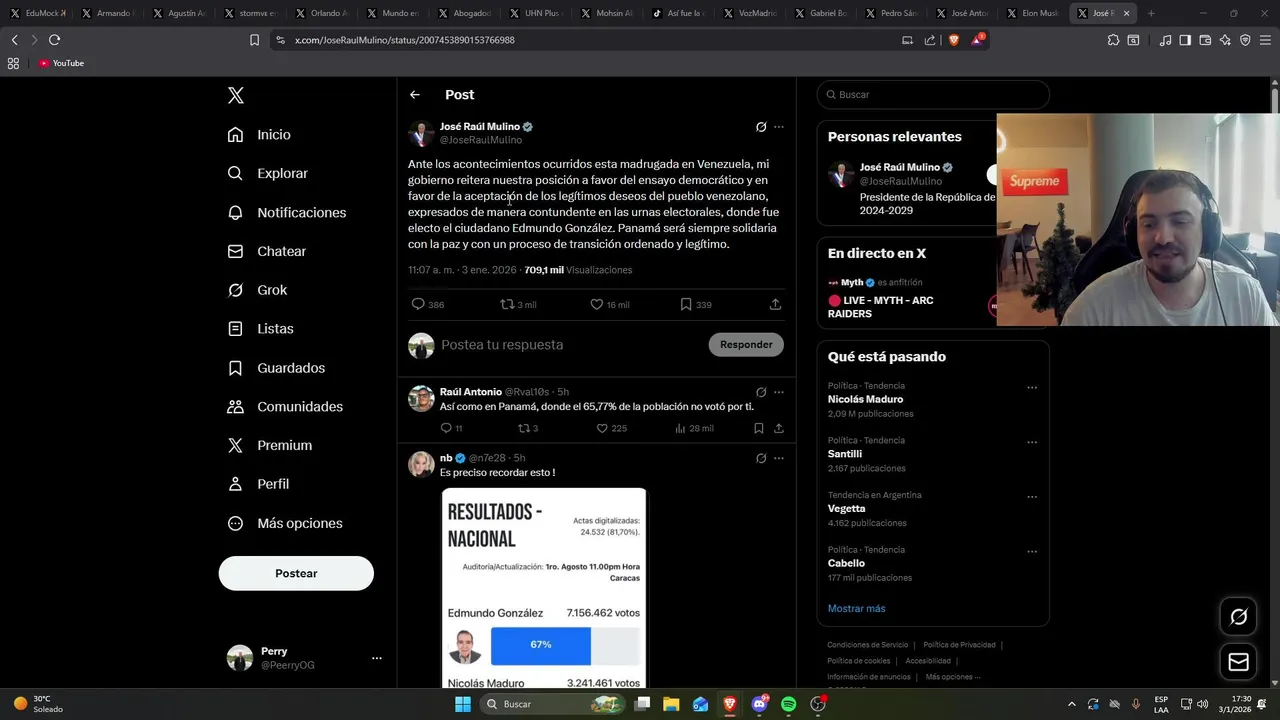Click Mostrar más under trends
The image size is (1280, 720).
[x=856, y=608]
